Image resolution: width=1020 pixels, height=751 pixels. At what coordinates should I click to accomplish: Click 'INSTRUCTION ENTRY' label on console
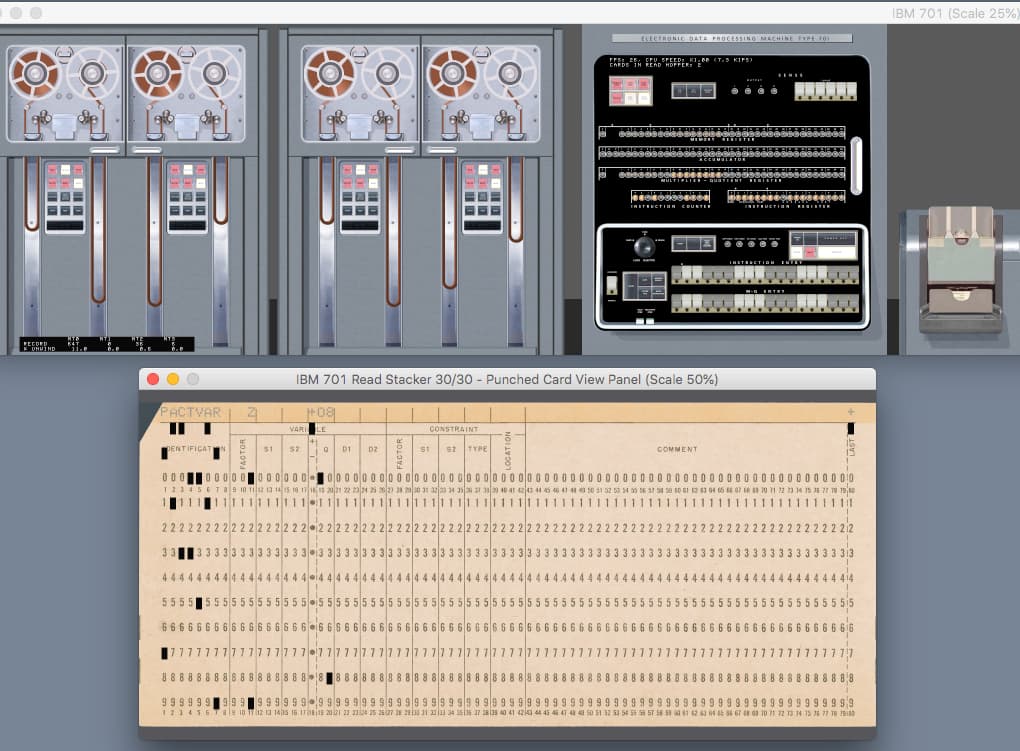coord(766,262)
